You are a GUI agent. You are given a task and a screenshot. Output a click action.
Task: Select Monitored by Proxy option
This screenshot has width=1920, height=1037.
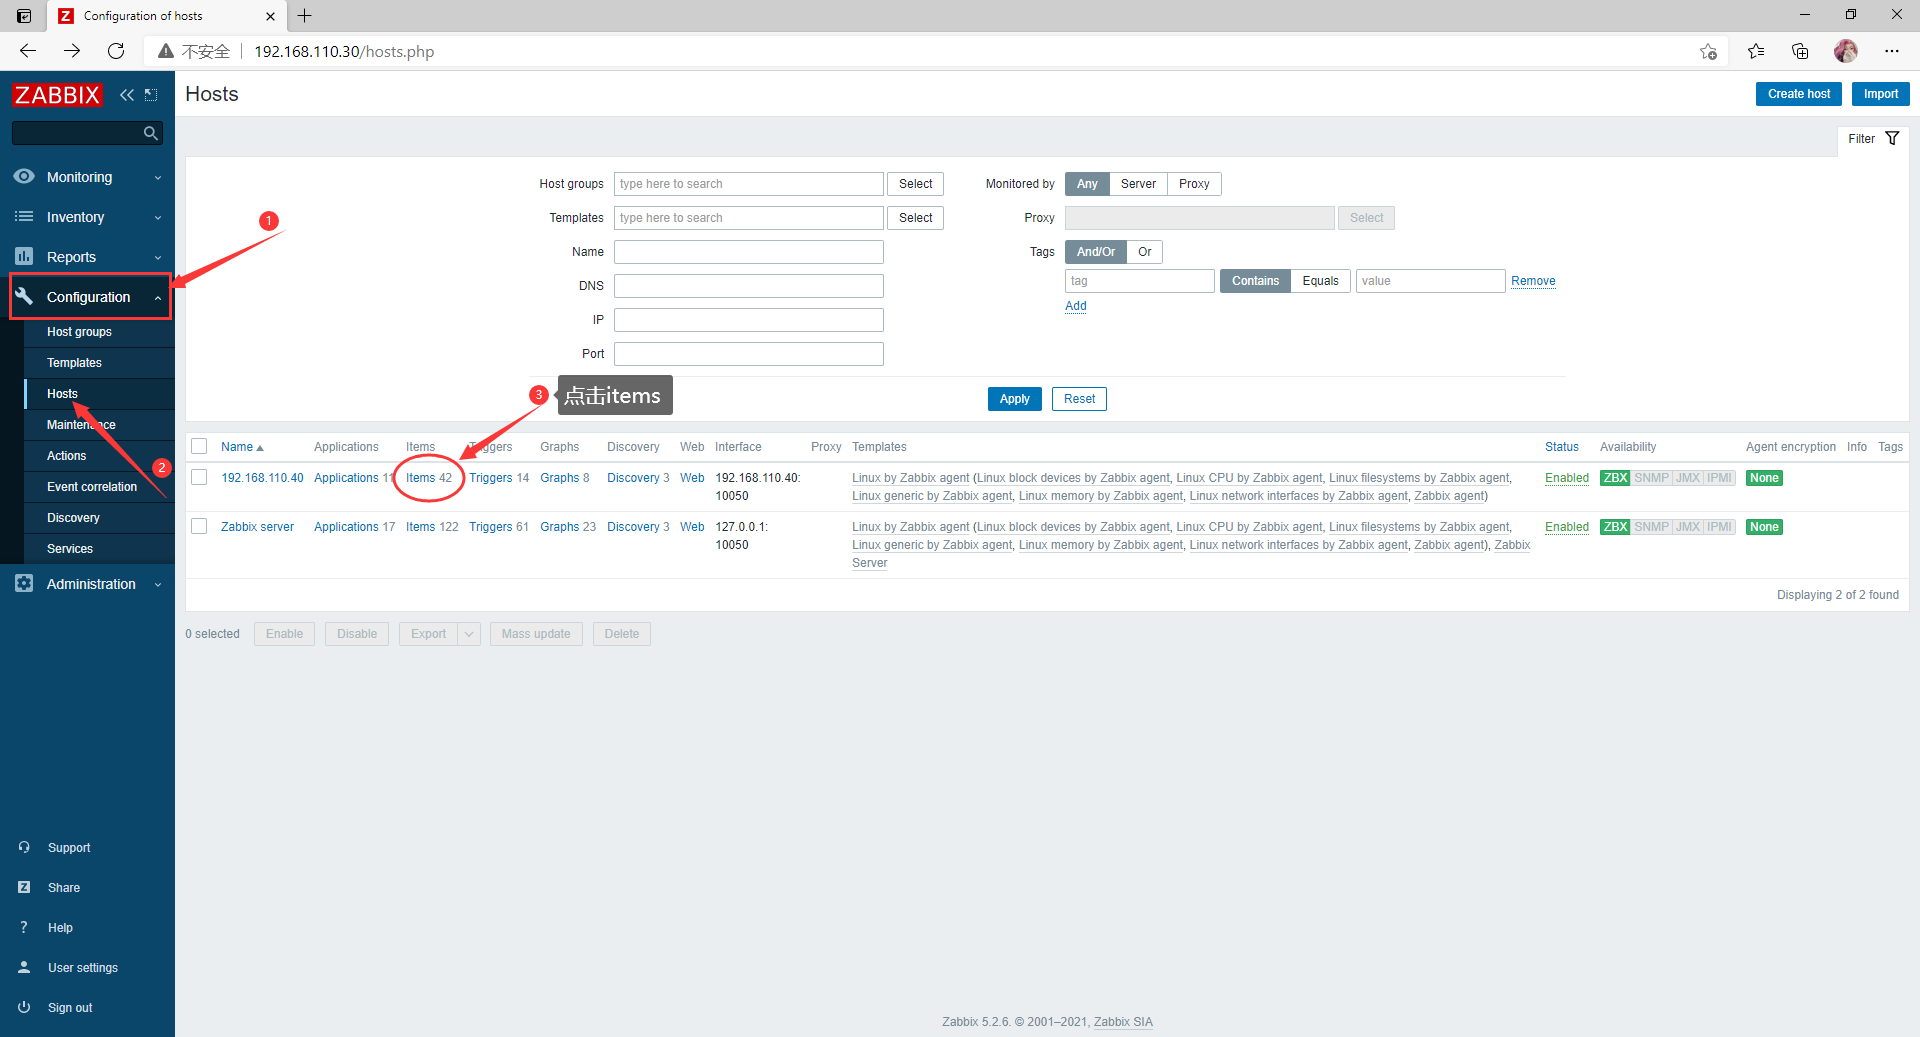click(1194, 184)
